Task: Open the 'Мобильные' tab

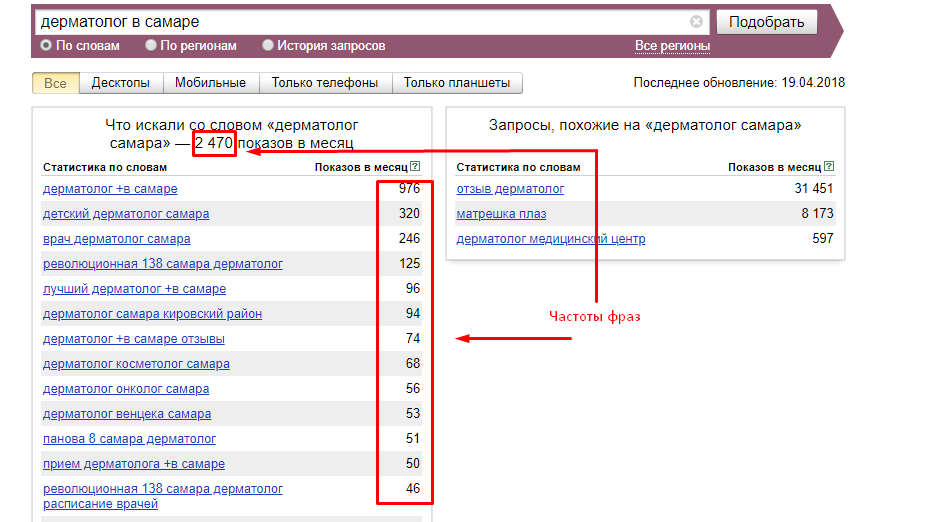Action: 210,83
